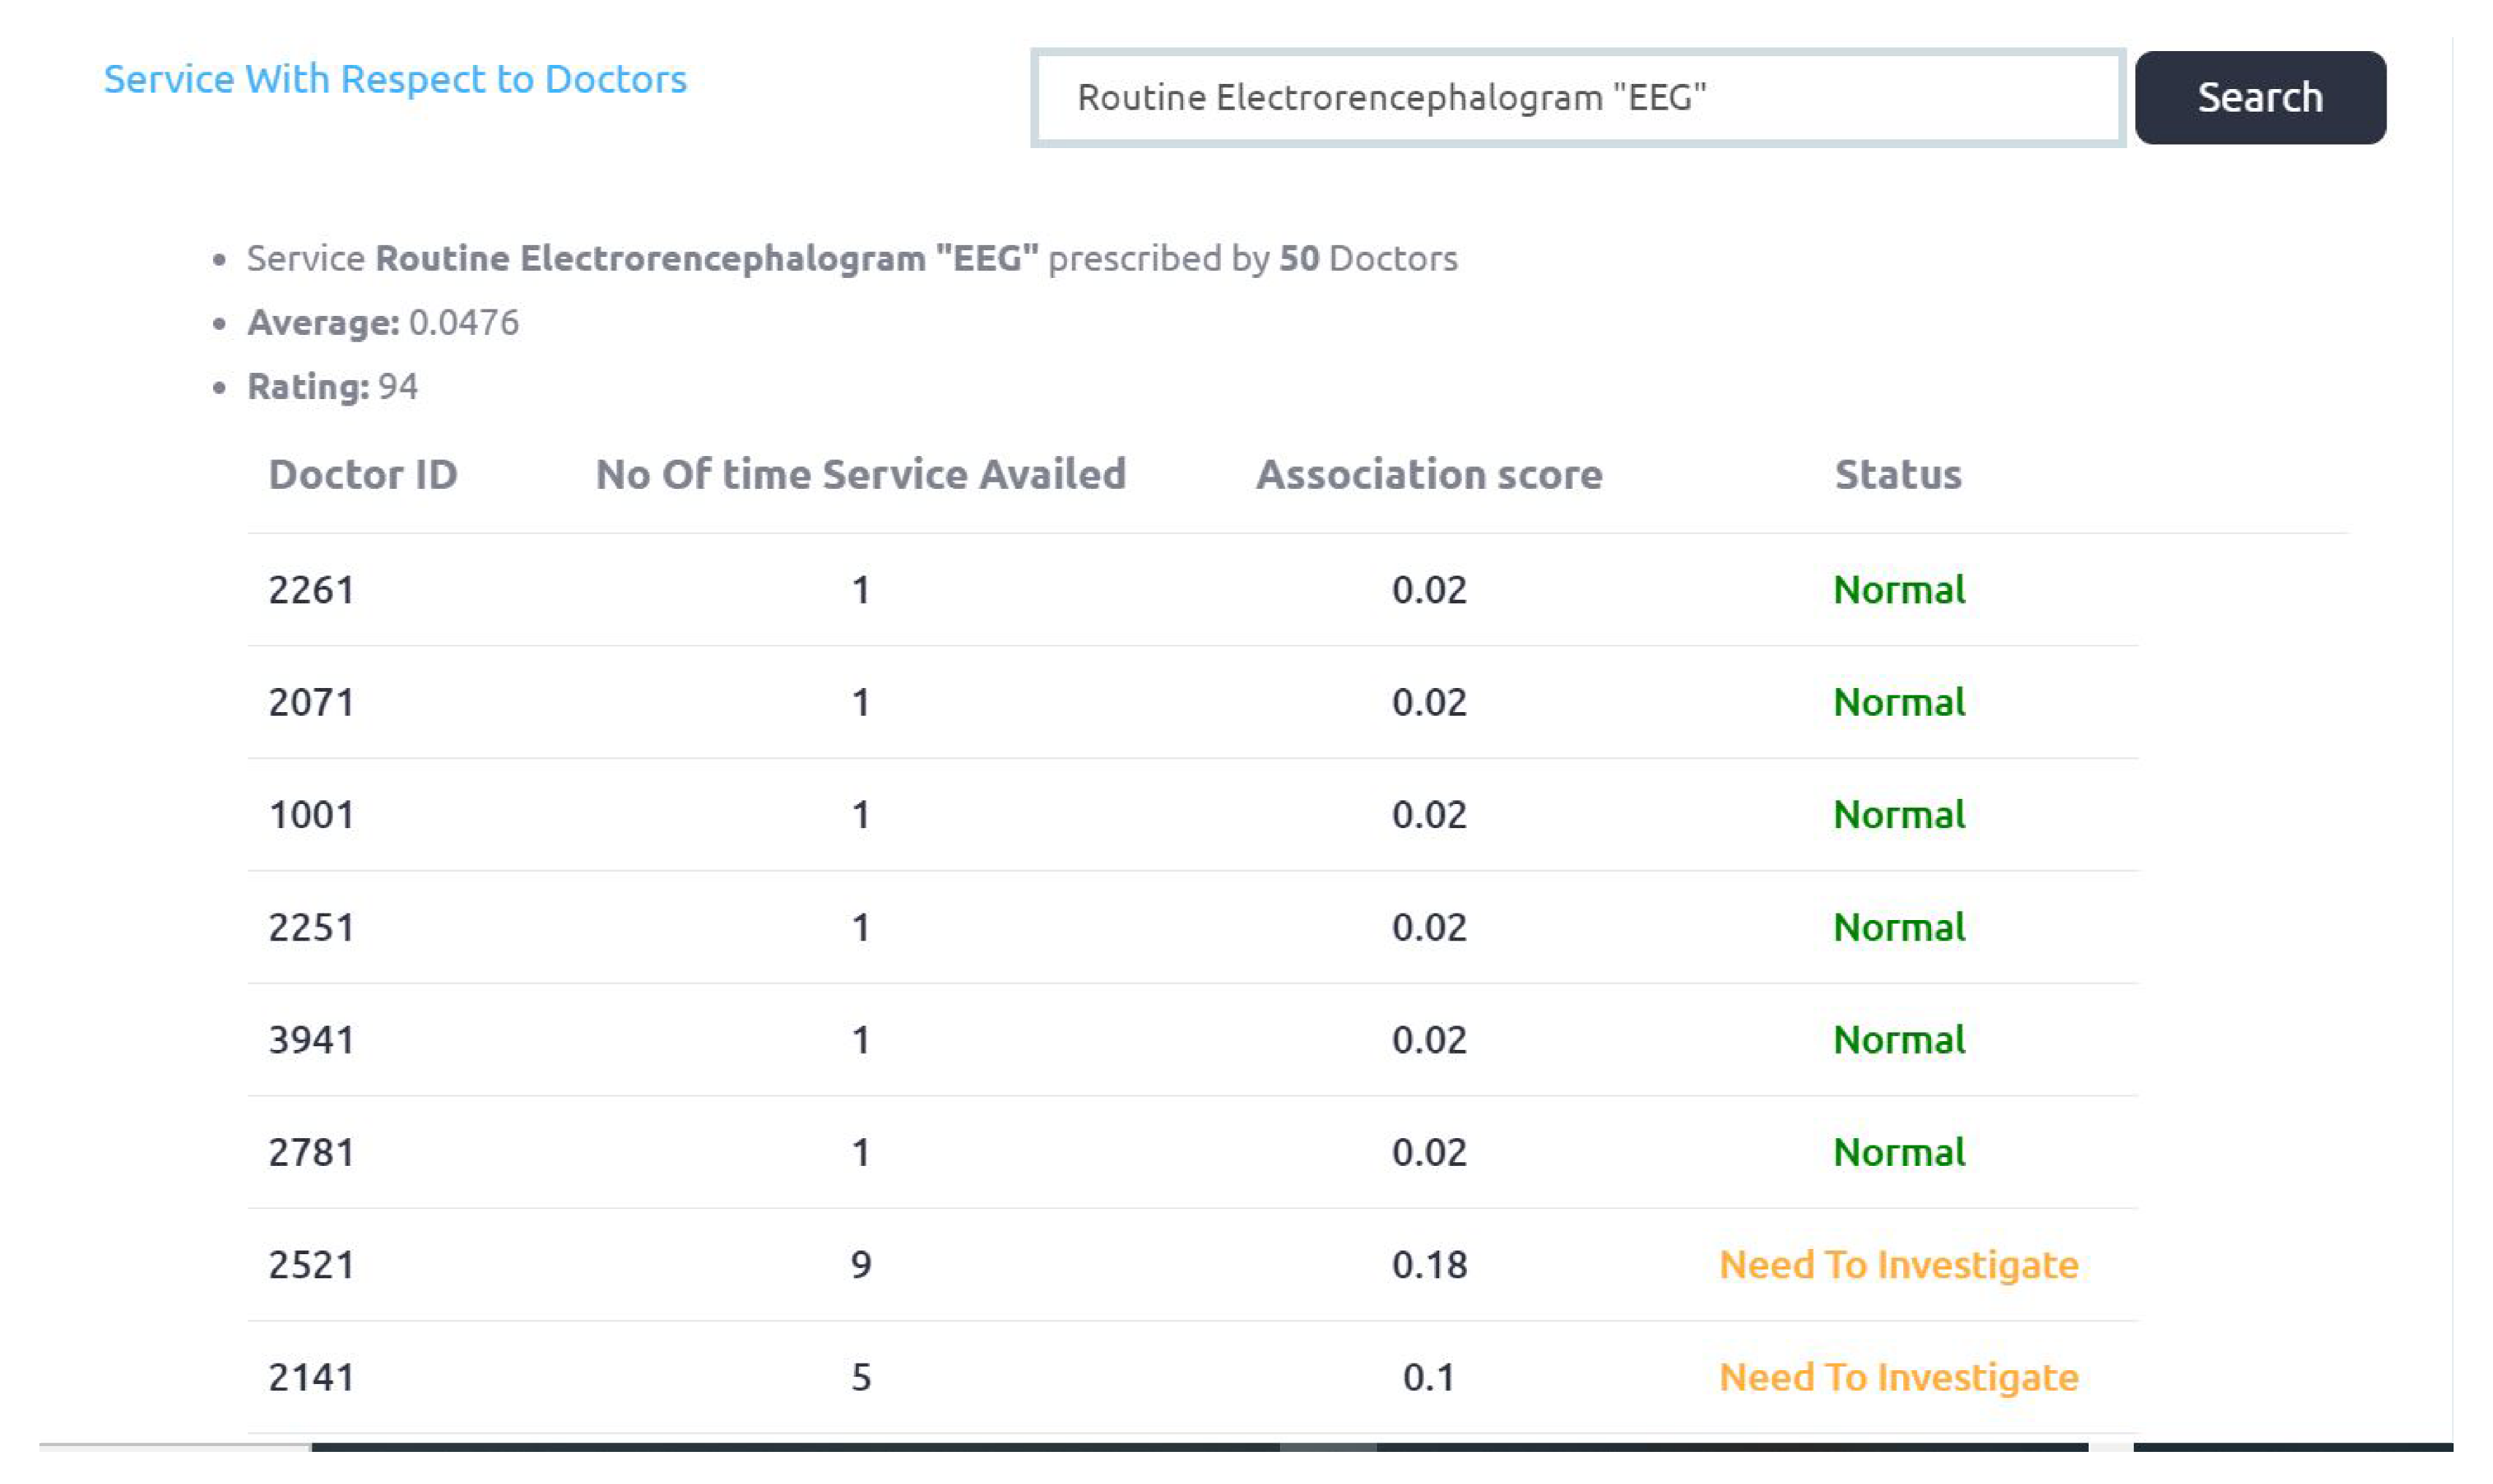The height and width of the screenshot is (1484, 2493).
Task: Click the Doctor ID column header
Action: click(362, 474)
